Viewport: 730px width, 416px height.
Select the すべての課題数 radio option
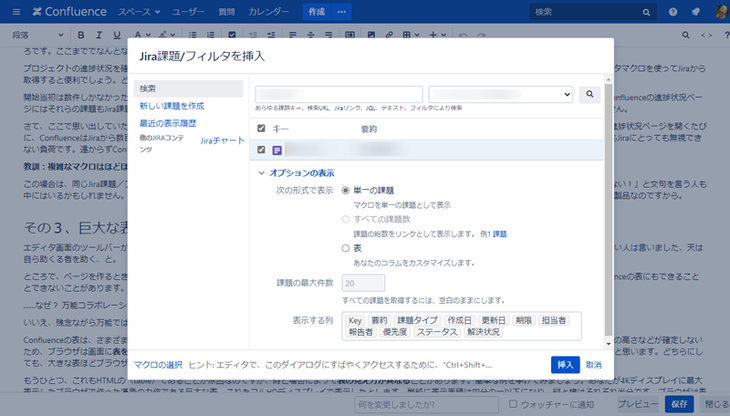pos(345,219)
